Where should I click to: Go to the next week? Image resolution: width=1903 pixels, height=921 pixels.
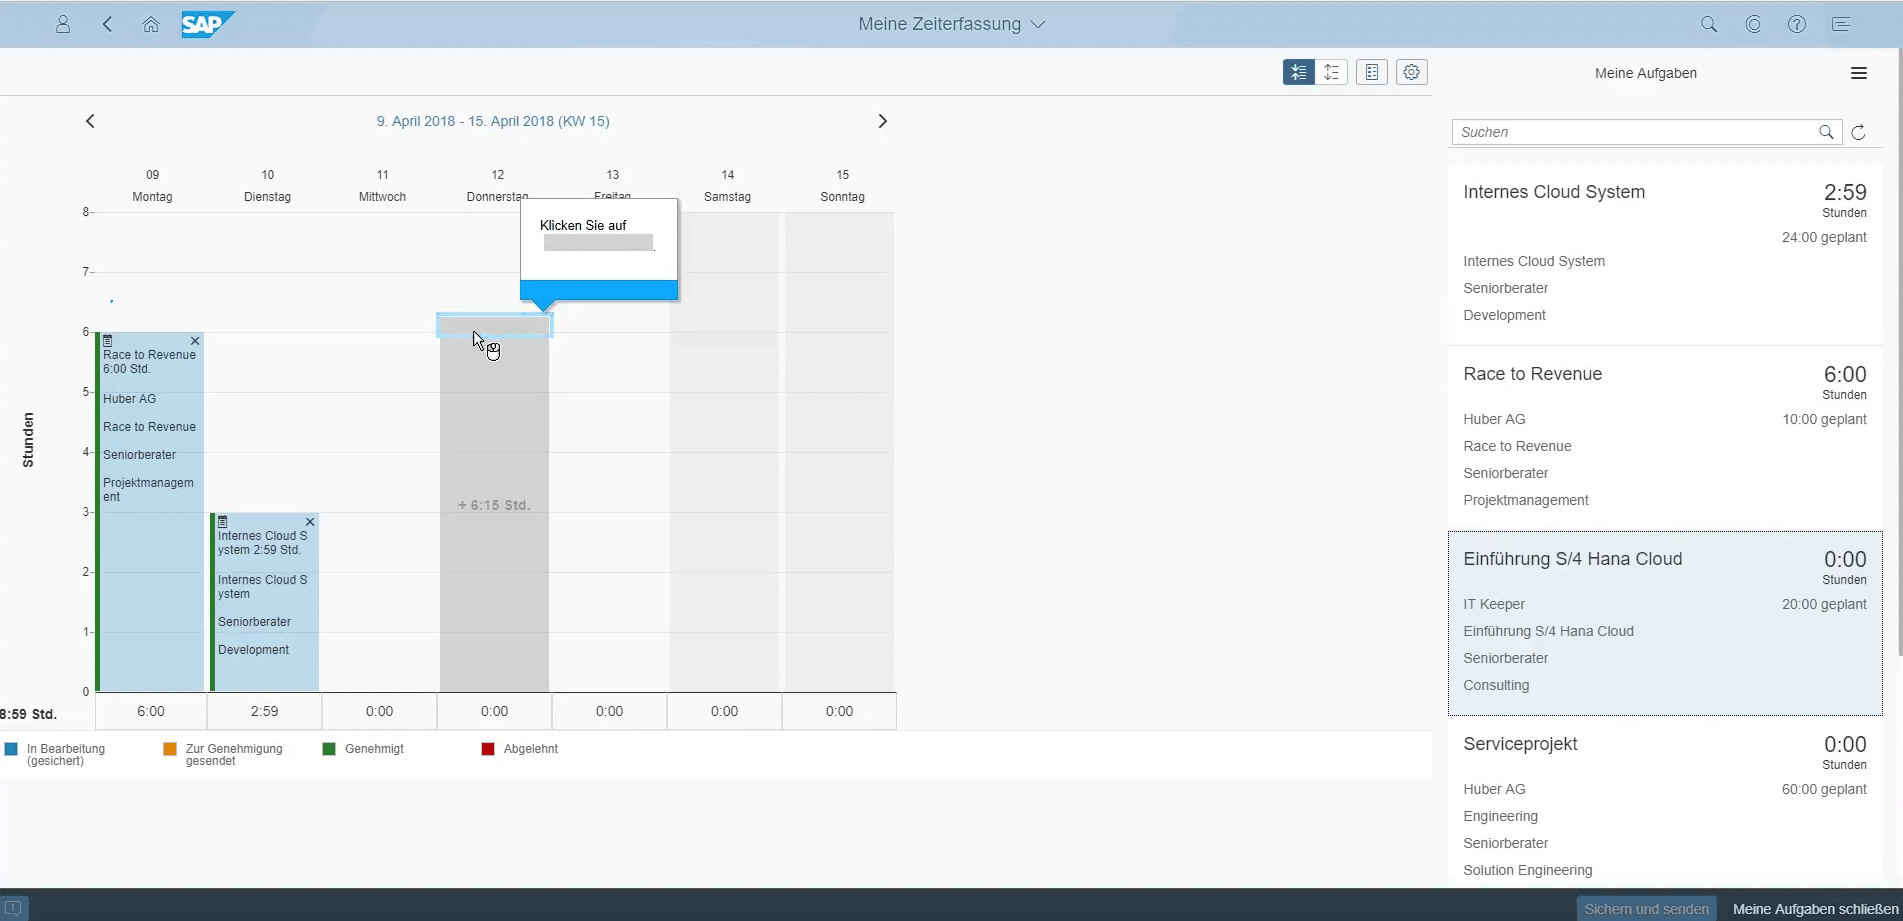[x=882, y=121]
